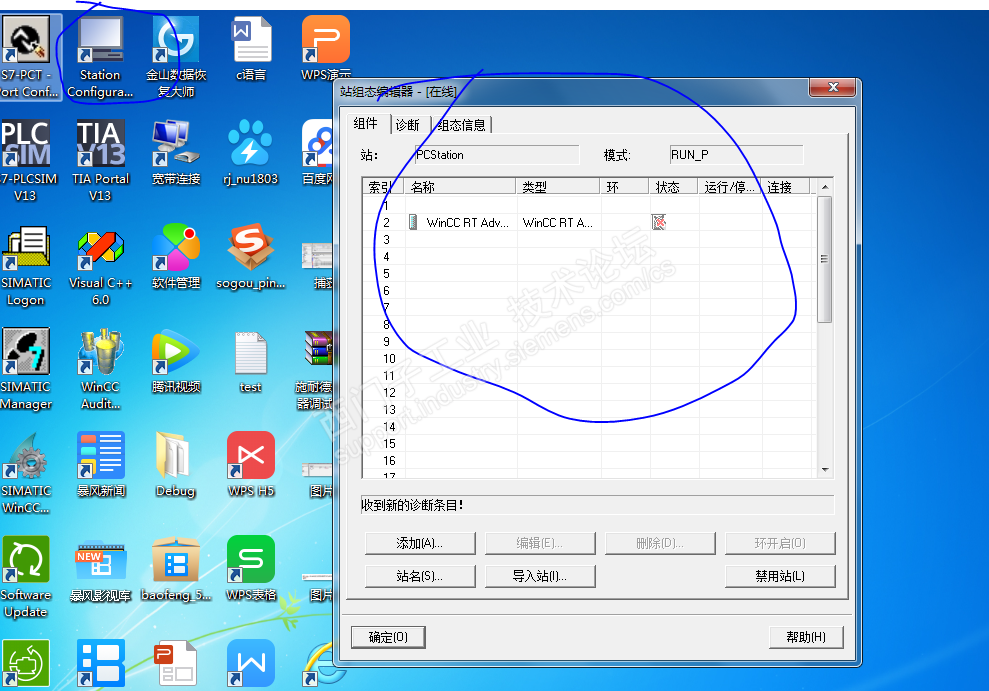The width and height of the screenshot is (989, 691).
Task: Select the component icon beside WinCC RT Adv...
Action: coord(413,222)
